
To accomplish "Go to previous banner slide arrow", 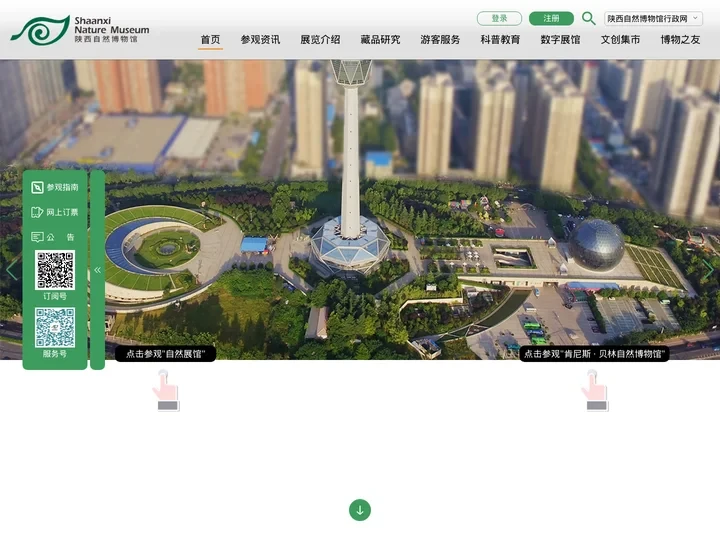I will (12, 270).
